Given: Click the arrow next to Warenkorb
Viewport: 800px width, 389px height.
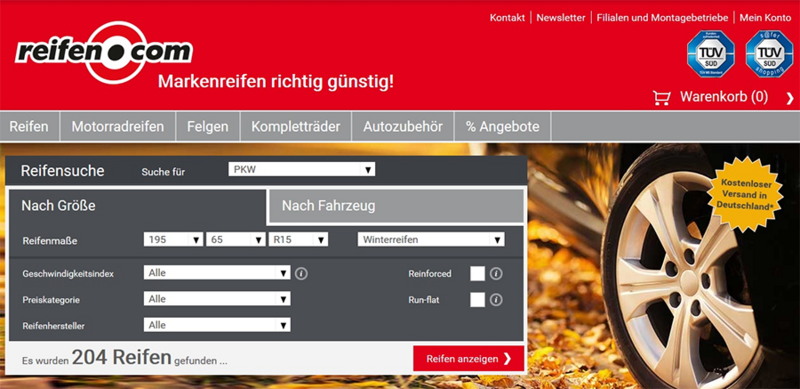Looking at the screenshot, I should tap(790, 99).
